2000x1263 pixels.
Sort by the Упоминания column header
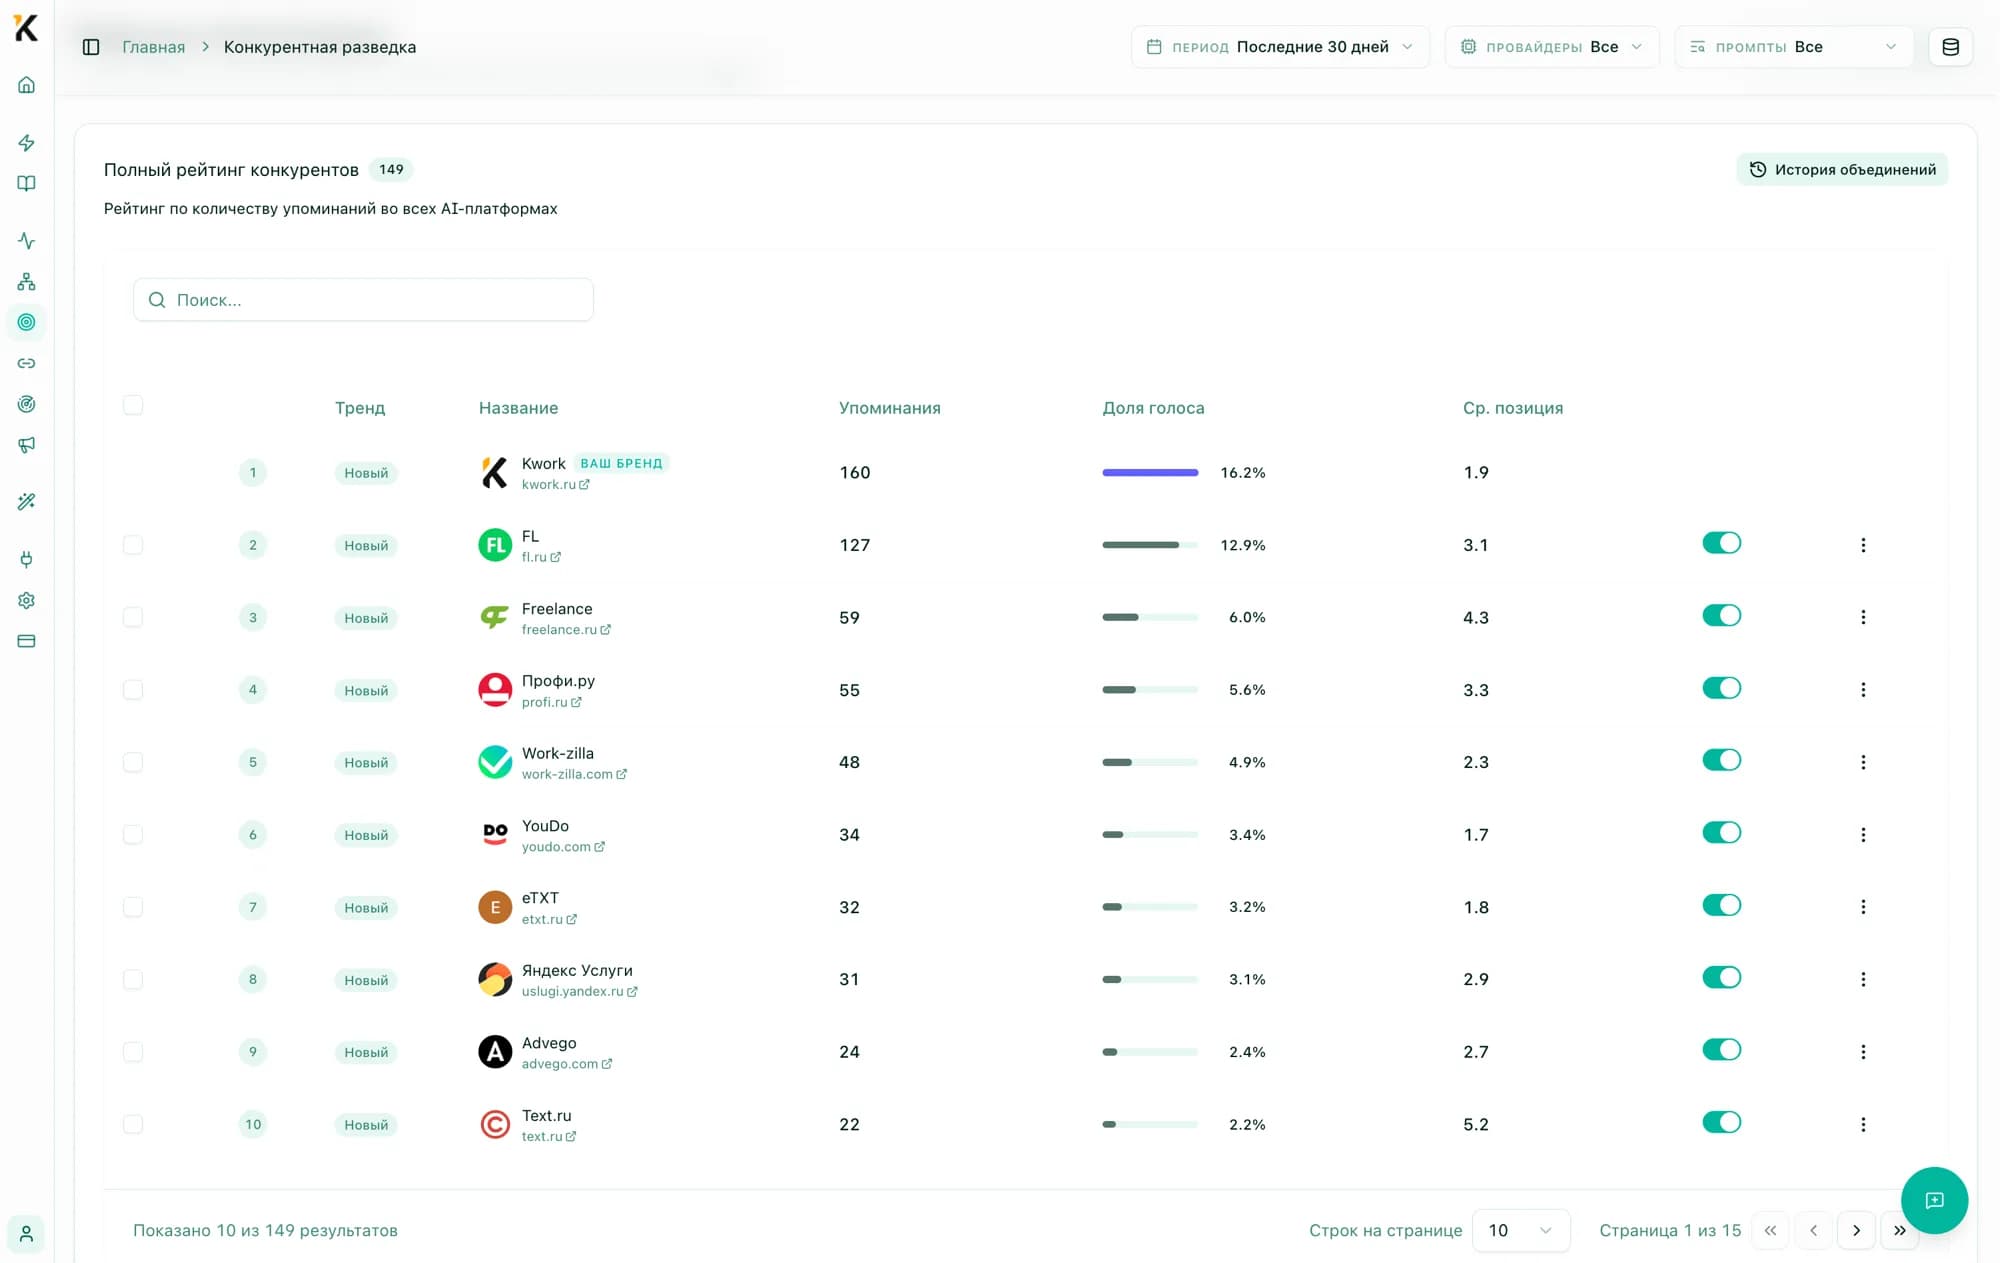pyautogui.click(x=890, y=408)
